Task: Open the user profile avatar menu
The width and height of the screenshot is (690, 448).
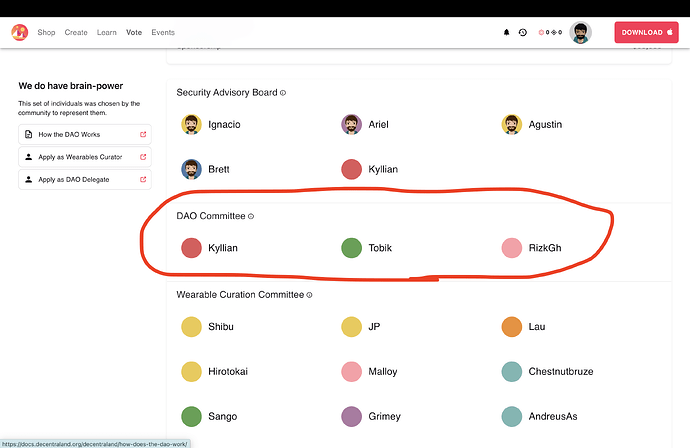Action: pos(580,32)
